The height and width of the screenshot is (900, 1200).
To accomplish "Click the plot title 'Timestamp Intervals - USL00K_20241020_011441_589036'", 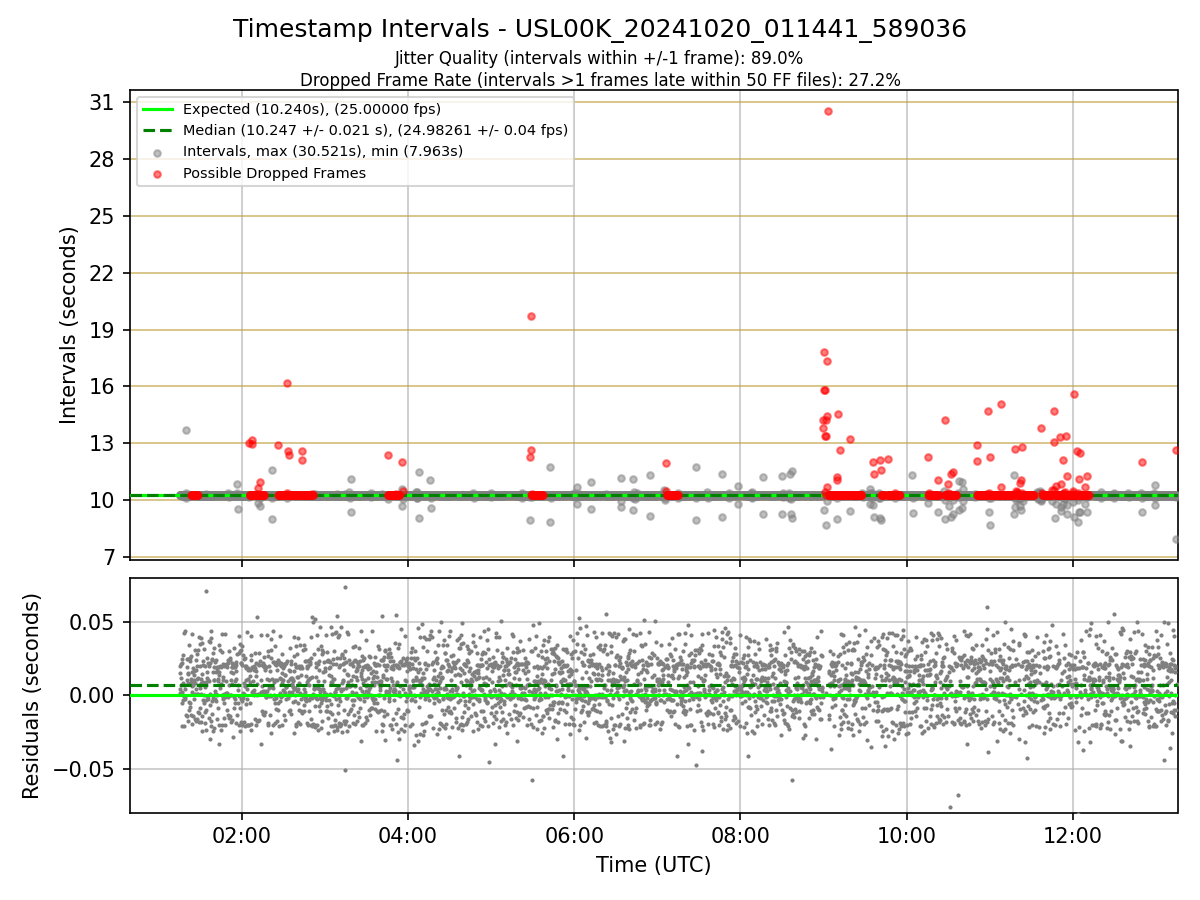I will 600,29.
